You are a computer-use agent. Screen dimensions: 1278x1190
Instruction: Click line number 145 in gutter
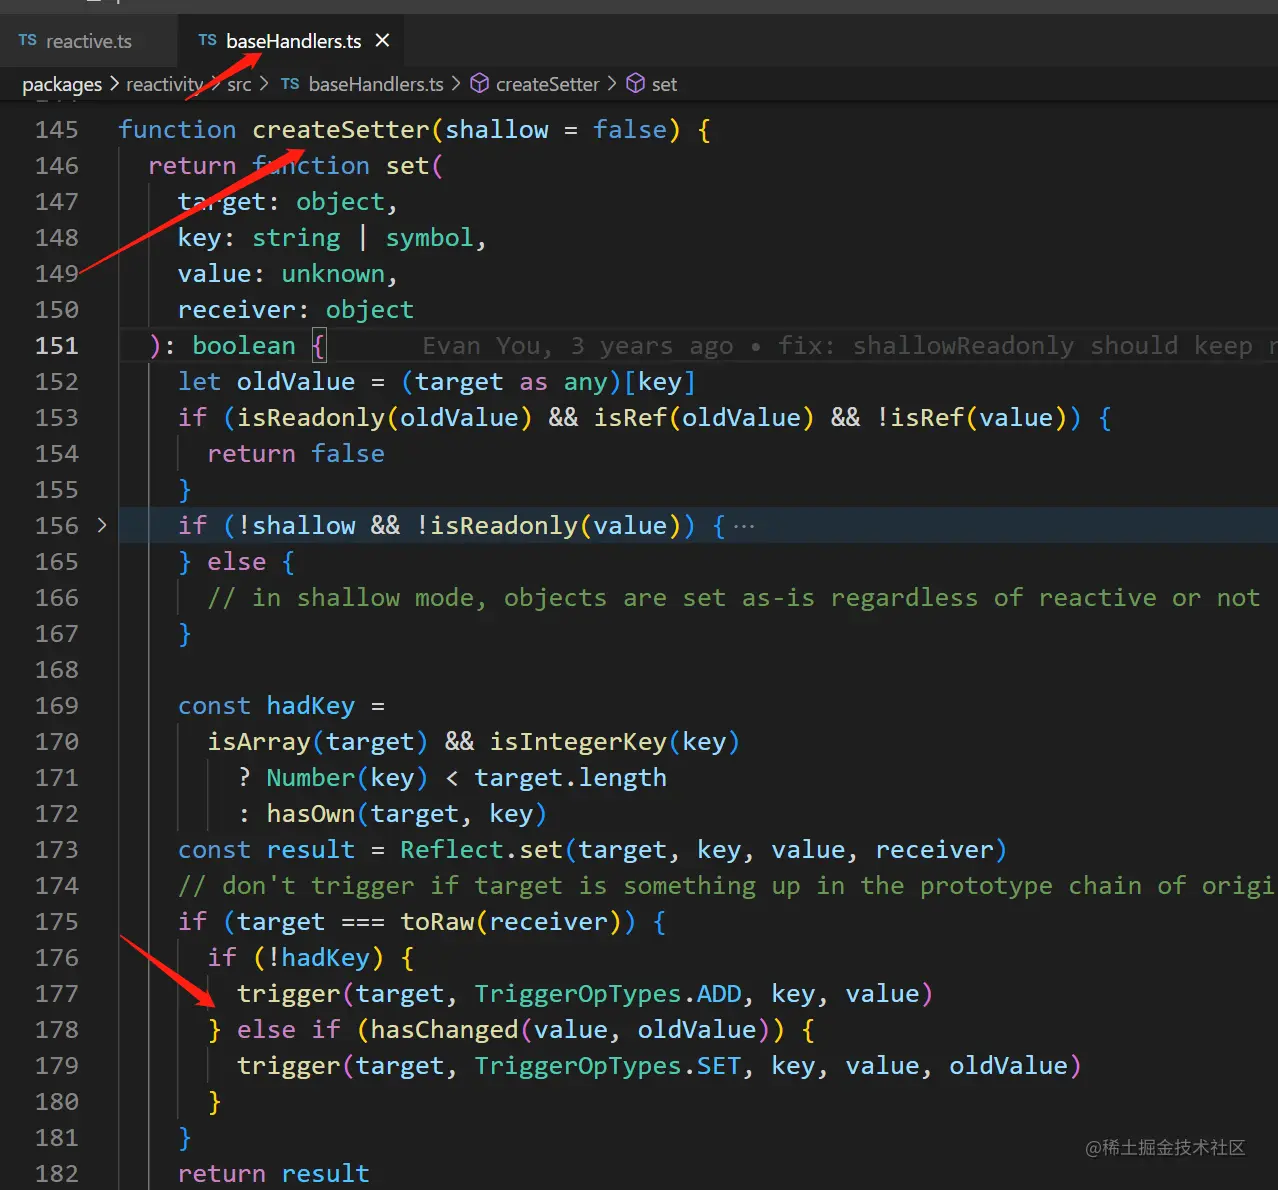[57, 130]
